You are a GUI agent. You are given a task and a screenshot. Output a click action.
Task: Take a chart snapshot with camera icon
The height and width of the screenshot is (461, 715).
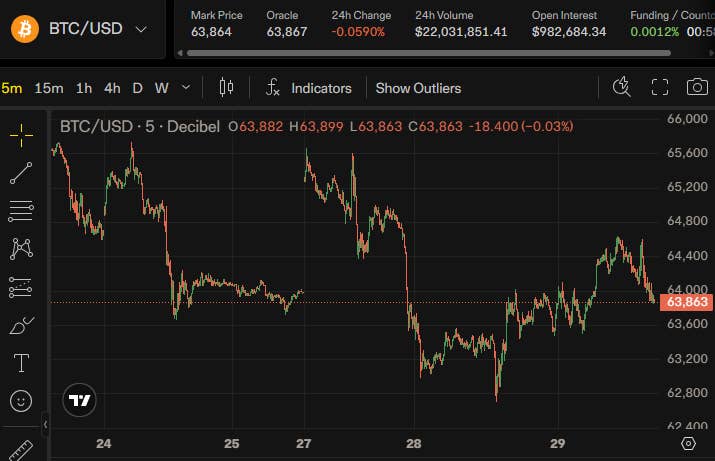point(697,87)
